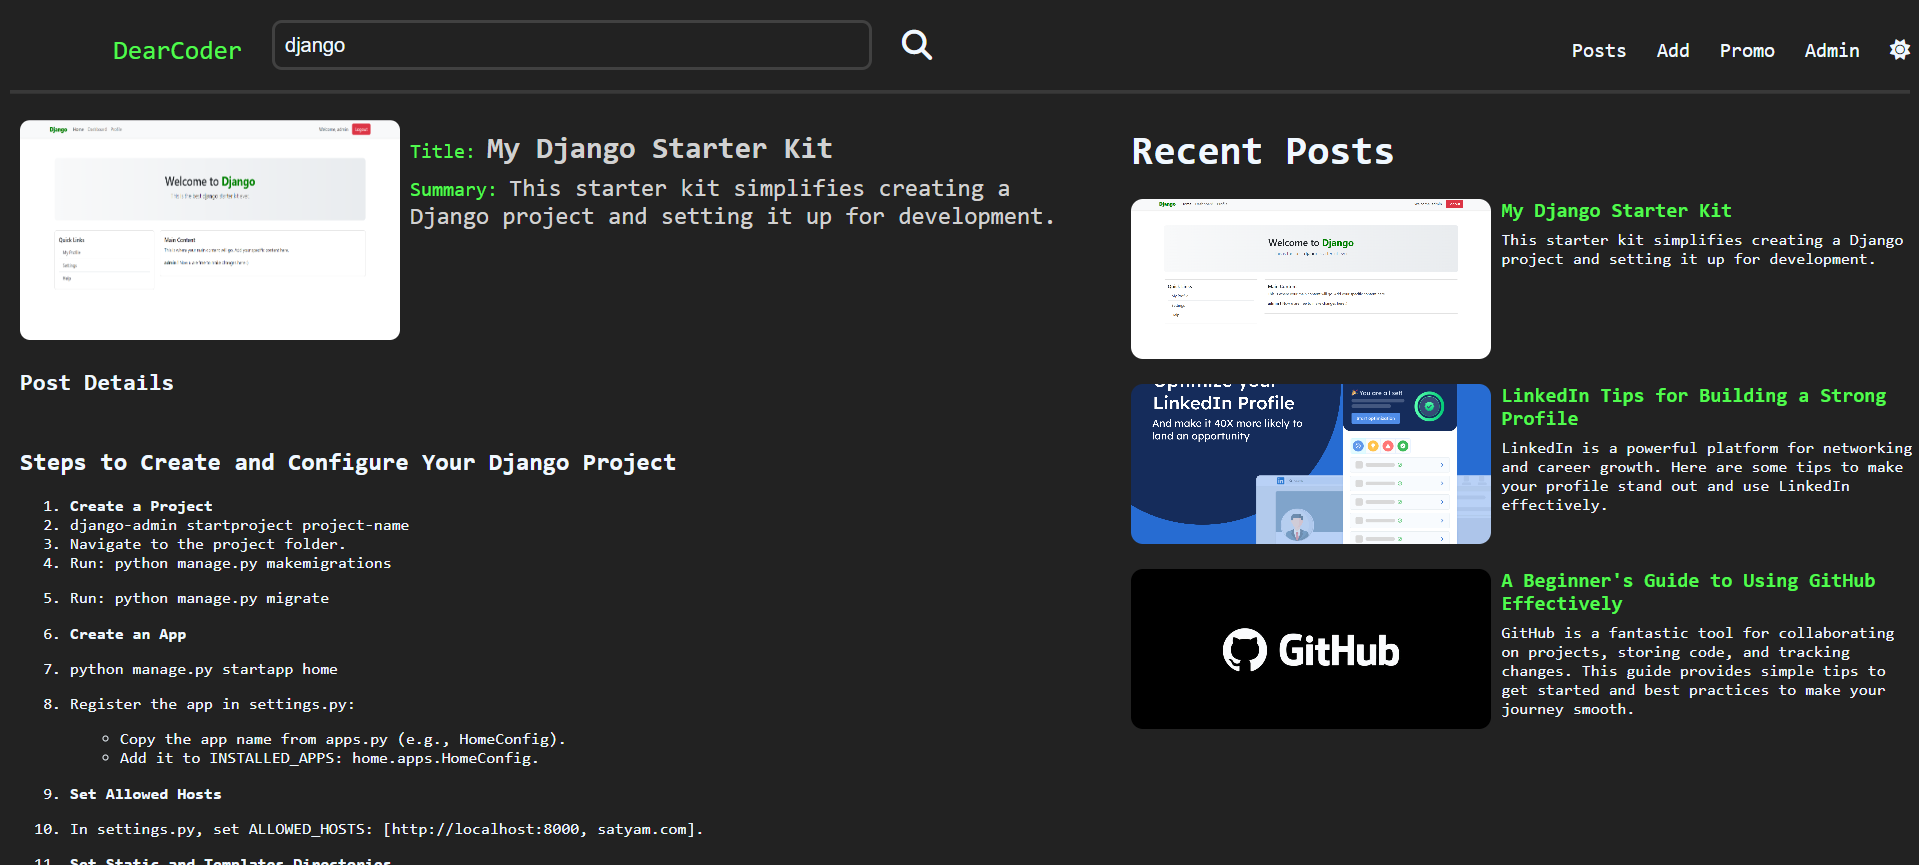Open the main post's Django welcome screenshot
The height and width of the screenshot is (865, 1919).
(210, 230)
